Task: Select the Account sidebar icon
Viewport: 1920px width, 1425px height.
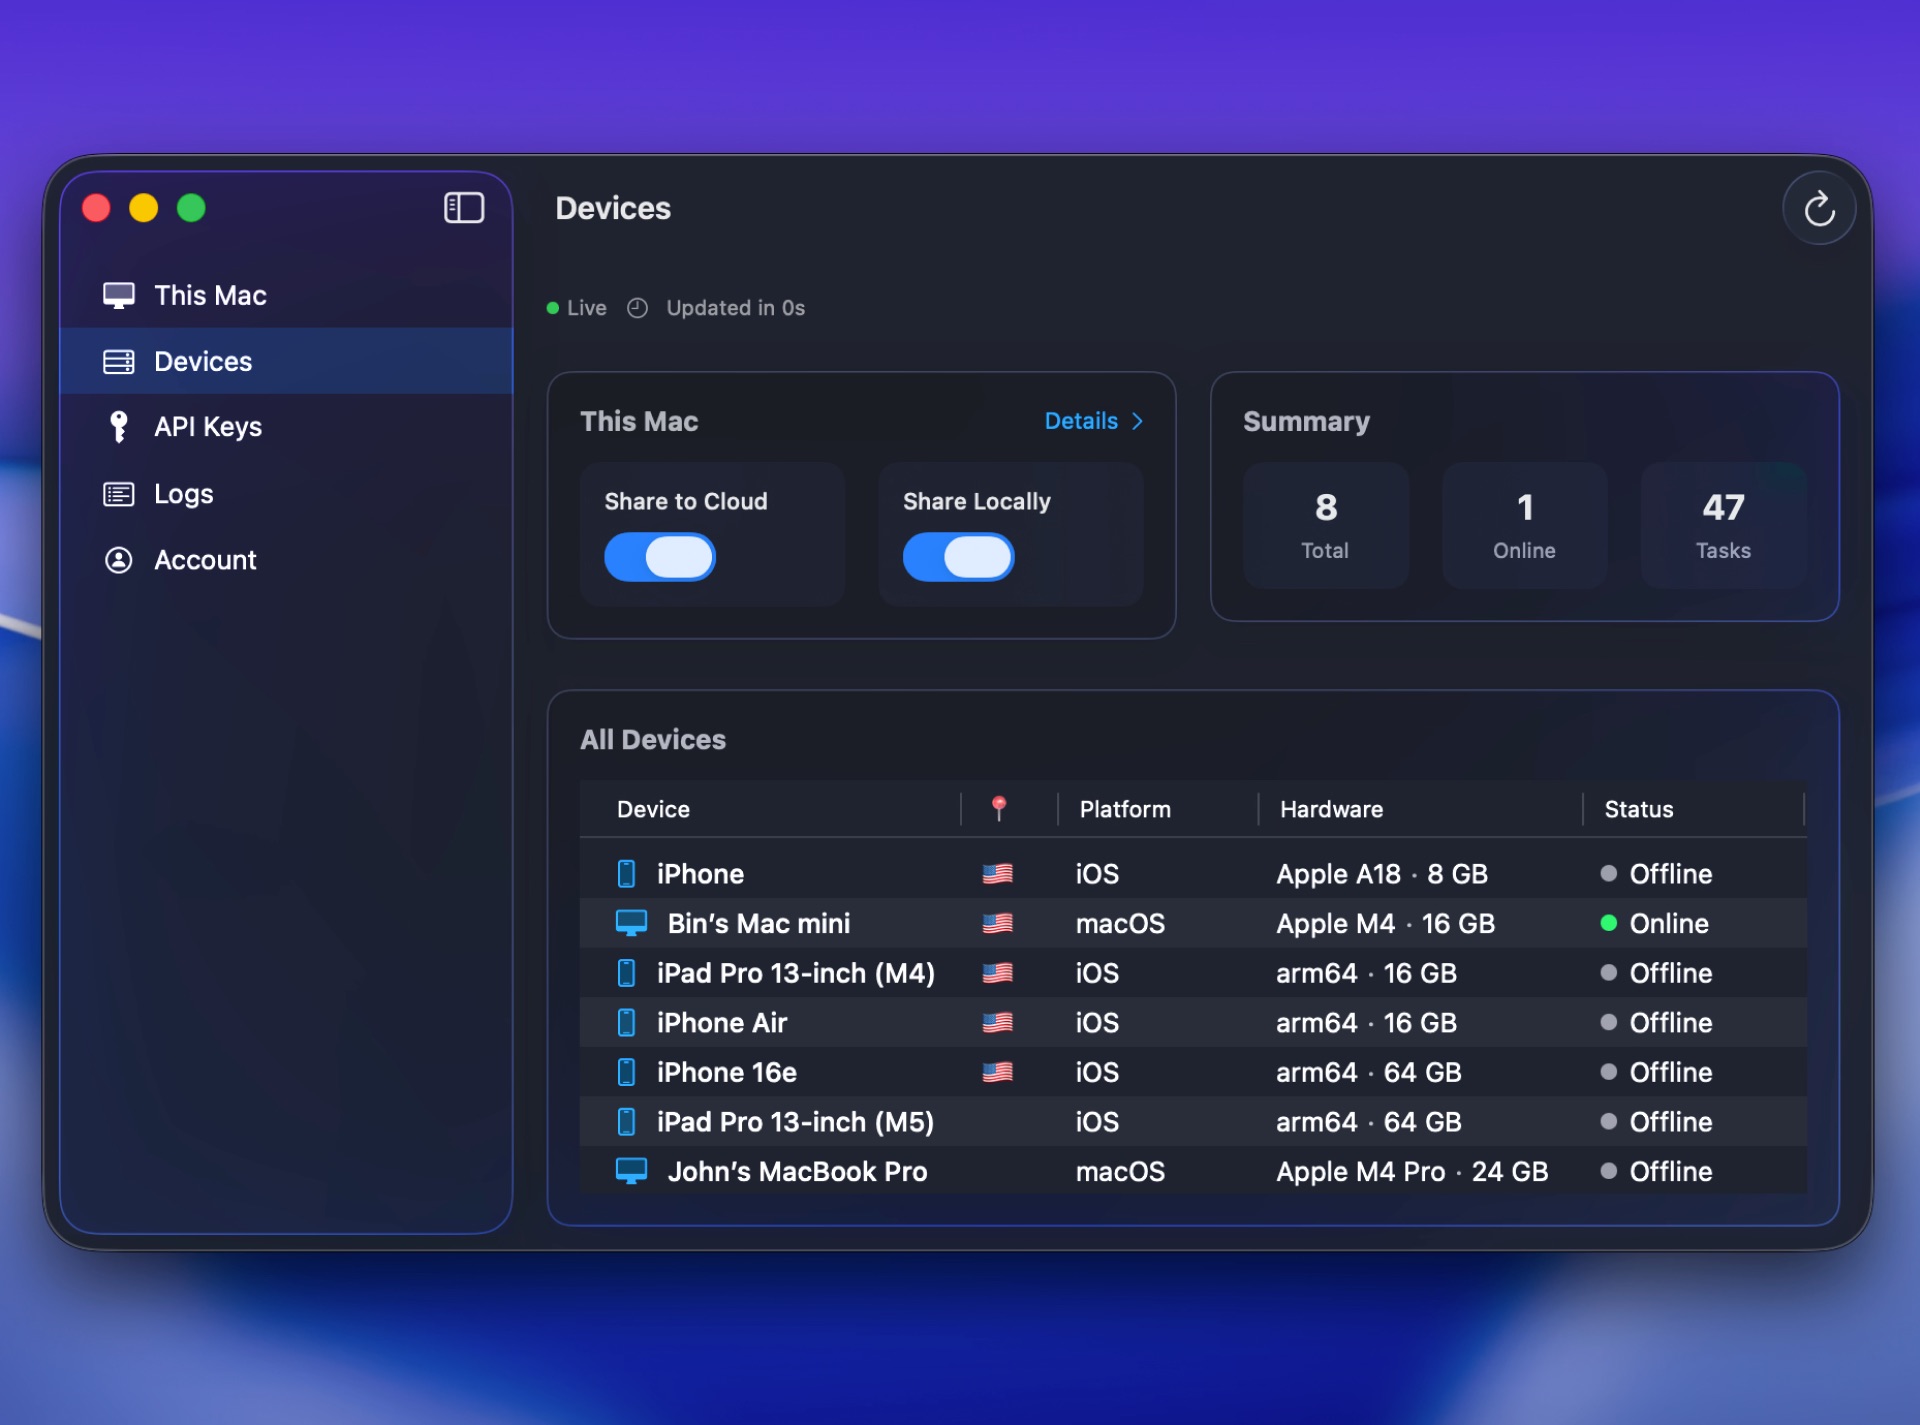Action: point(119,560)
